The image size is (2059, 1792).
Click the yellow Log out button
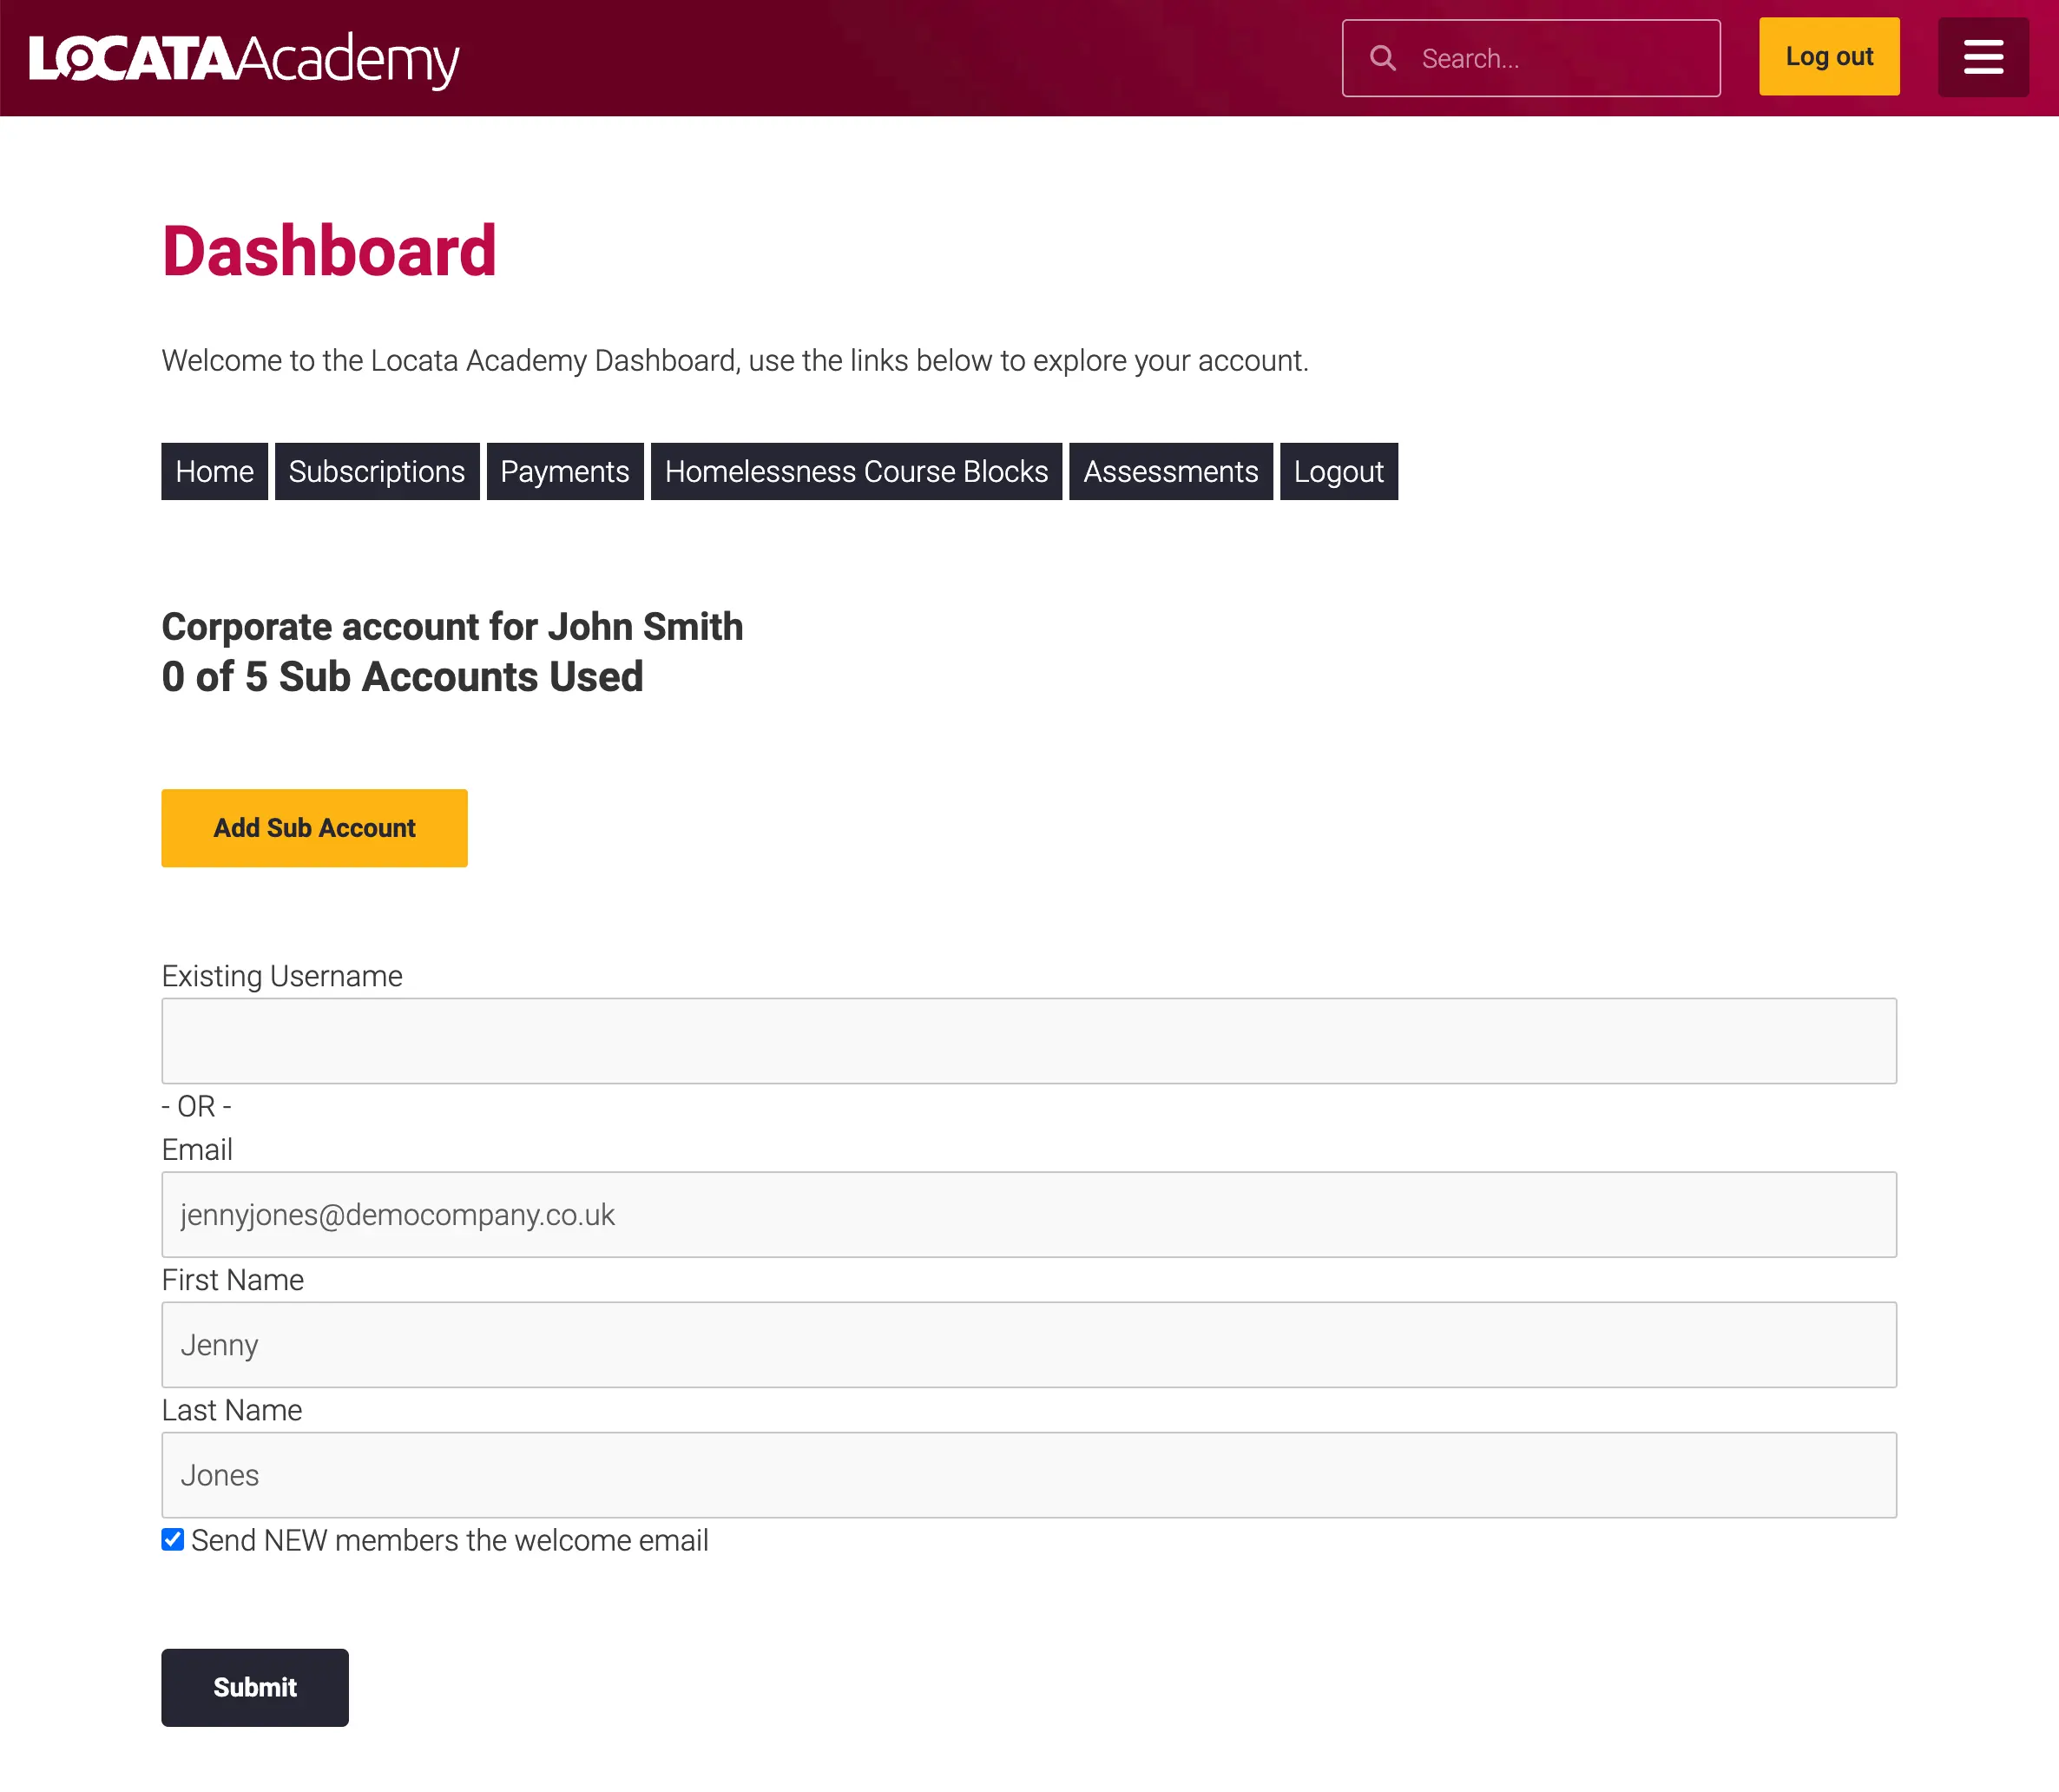[x=1832, y=56]
